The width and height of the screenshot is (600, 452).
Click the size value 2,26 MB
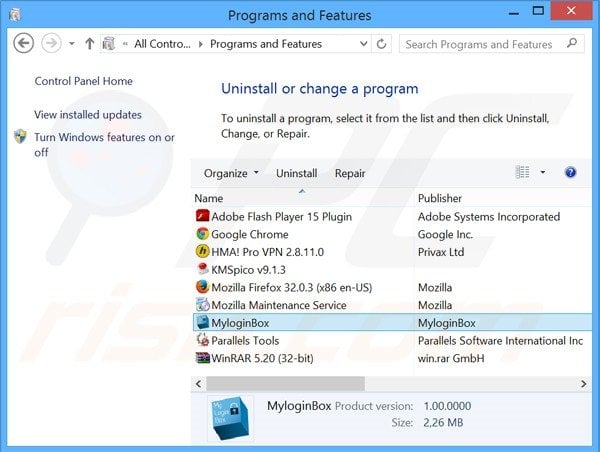(x=443, y=423)
